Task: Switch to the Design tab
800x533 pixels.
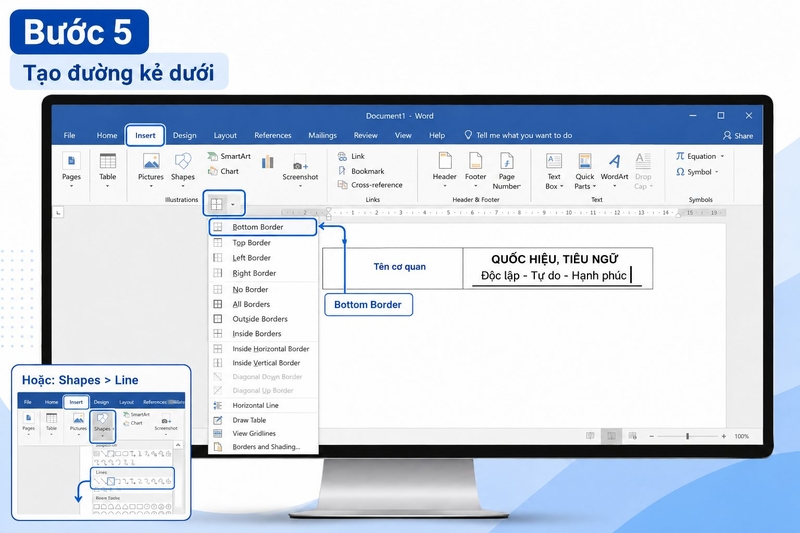Action: [x=185, y=135]
